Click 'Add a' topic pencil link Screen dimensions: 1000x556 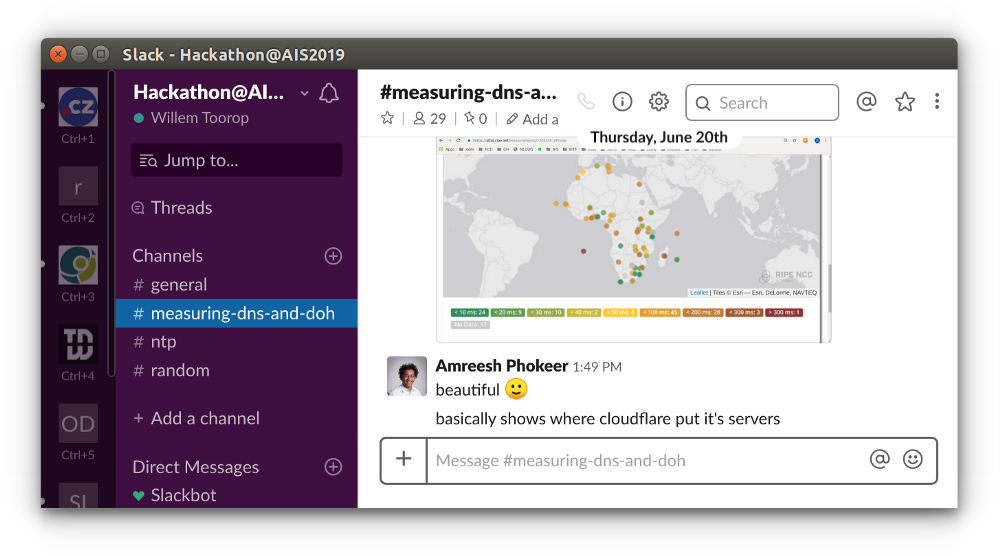click(x=533, y=119)
